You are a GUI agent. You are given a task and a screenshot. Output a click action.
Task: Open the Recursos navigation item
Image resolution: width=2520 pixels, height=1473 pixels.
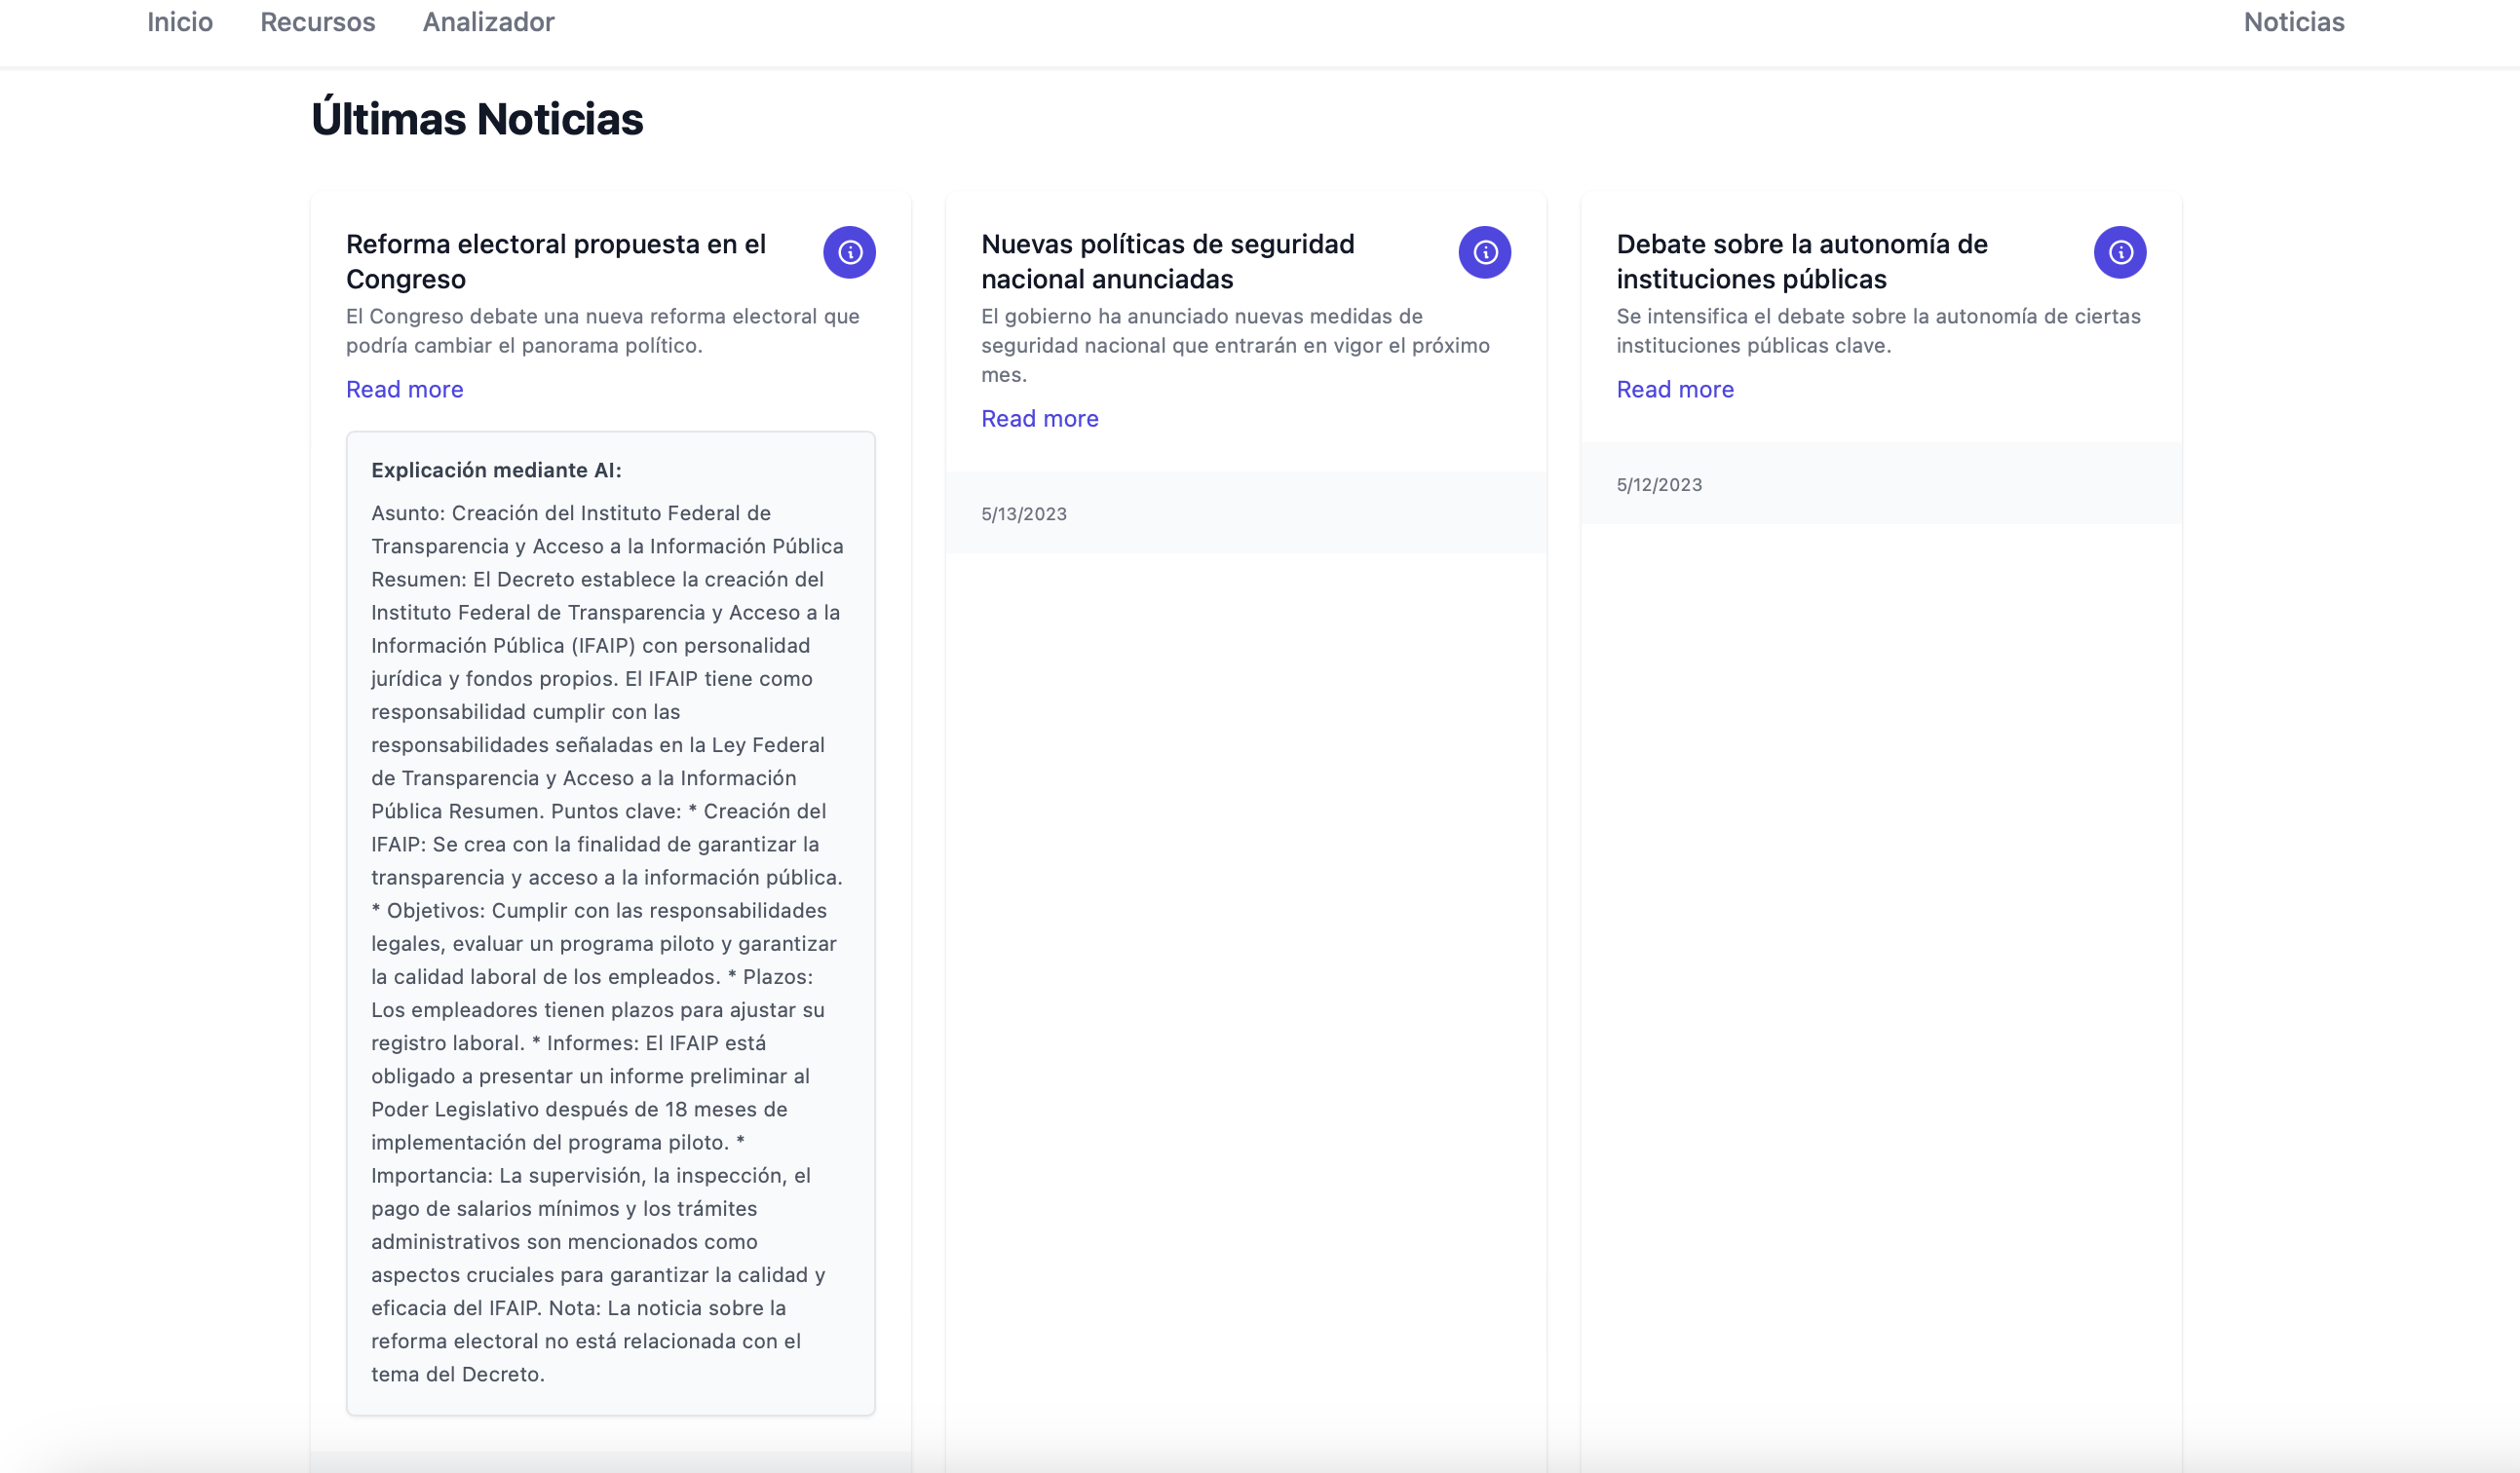click(317, 22)
